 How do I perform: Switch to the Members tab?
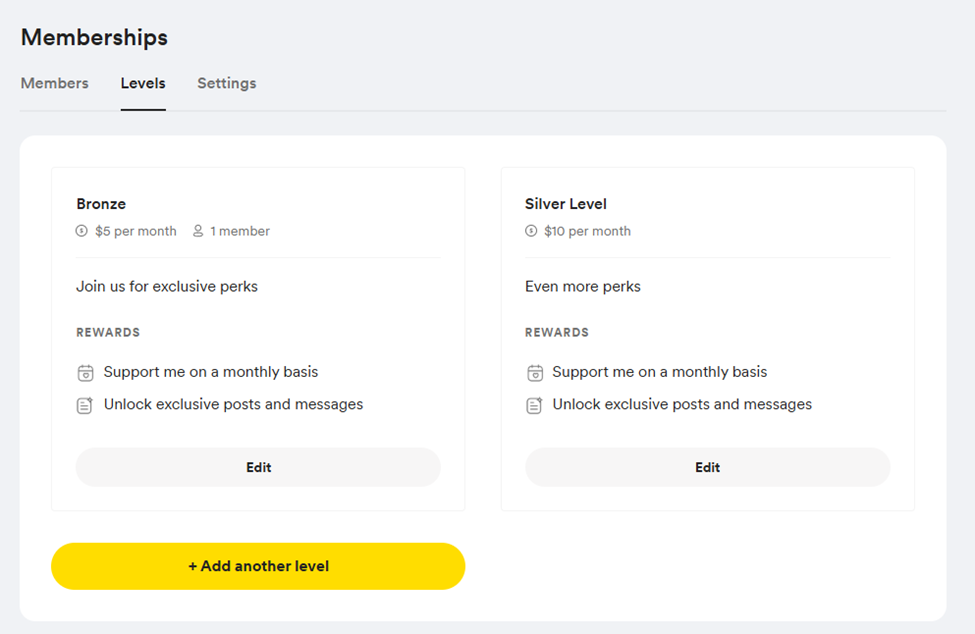coord(55,83)
